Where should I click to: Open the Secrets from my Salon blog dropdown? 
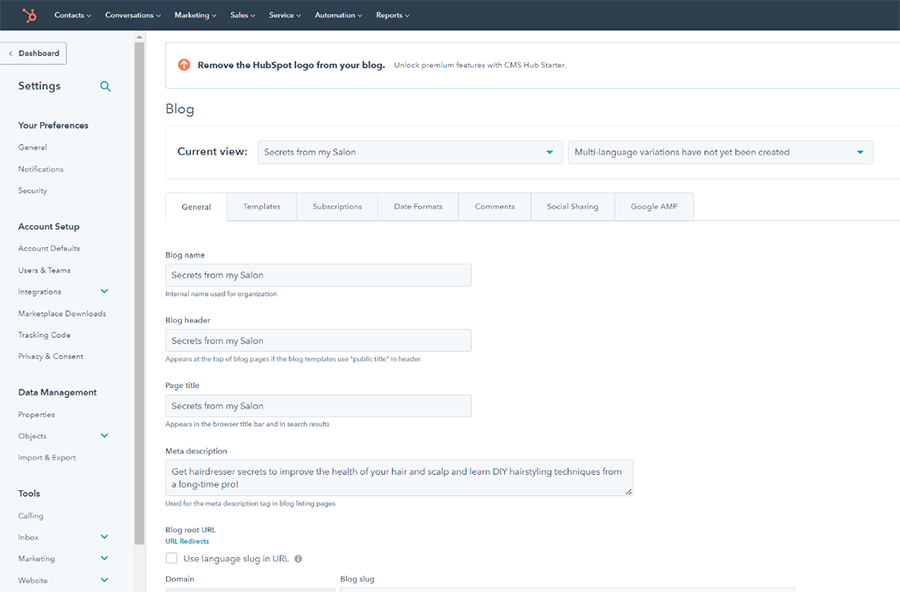410,152
